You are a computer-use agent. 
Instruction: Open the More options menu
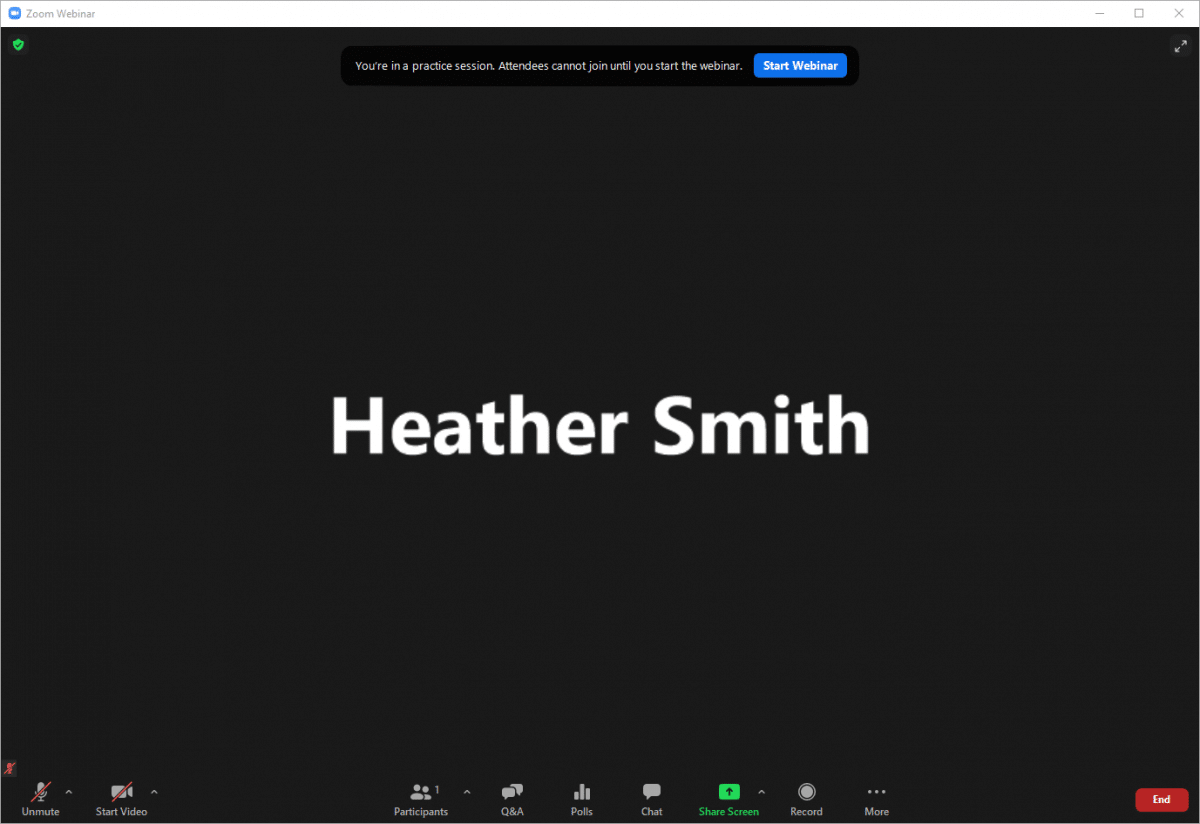[x=876, y=798]
